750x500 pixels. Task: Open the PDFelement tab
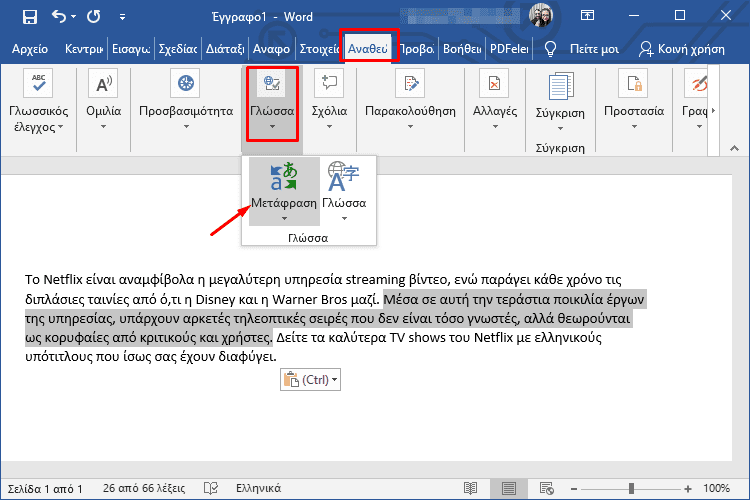509,49
